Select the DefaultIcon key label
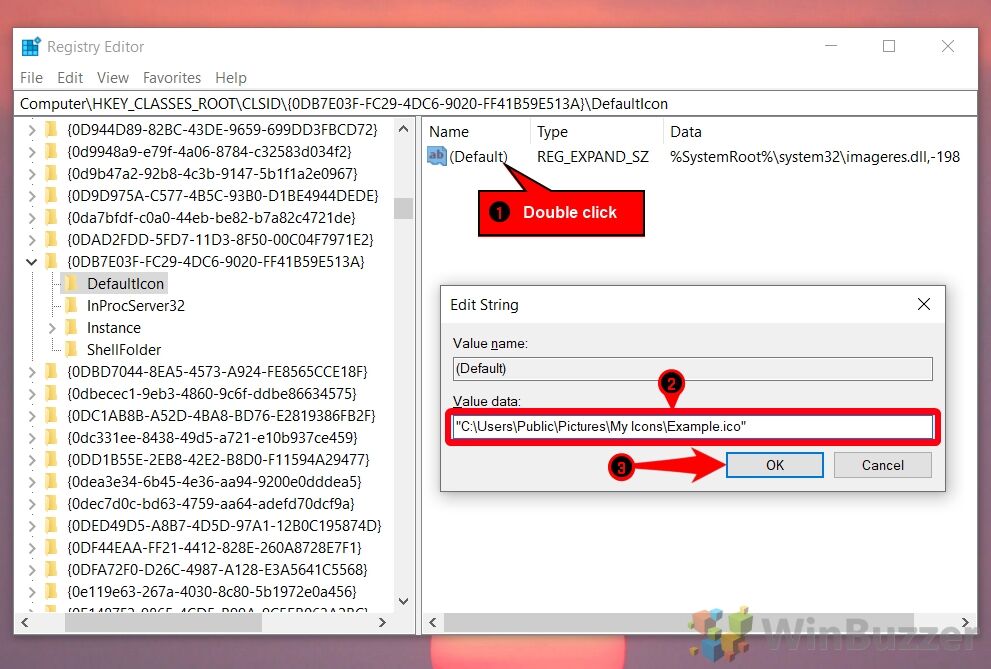The image size is (991, 669). (x=125, y=284)
